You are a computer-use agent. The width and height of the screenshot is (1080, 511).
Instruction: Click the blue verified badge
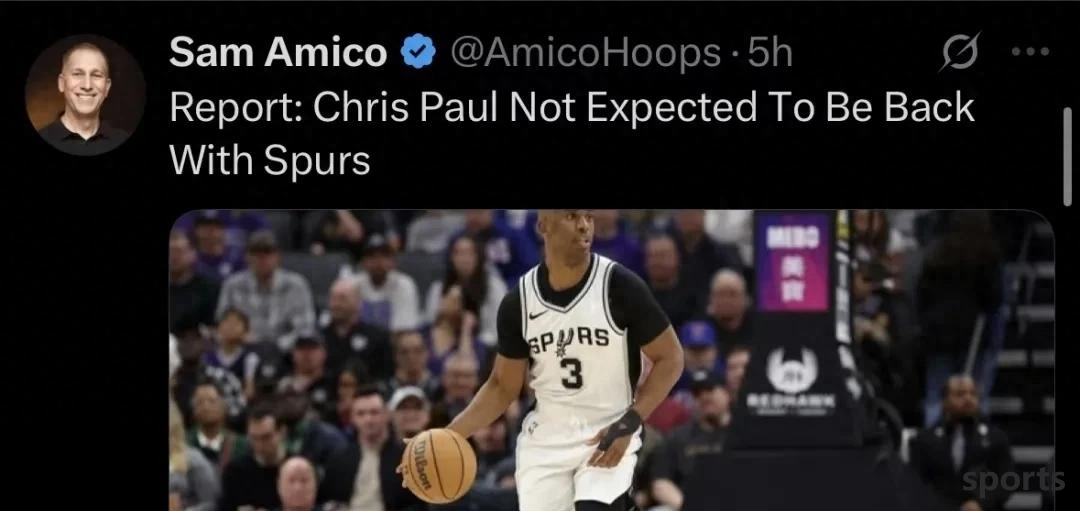(418, 53)
